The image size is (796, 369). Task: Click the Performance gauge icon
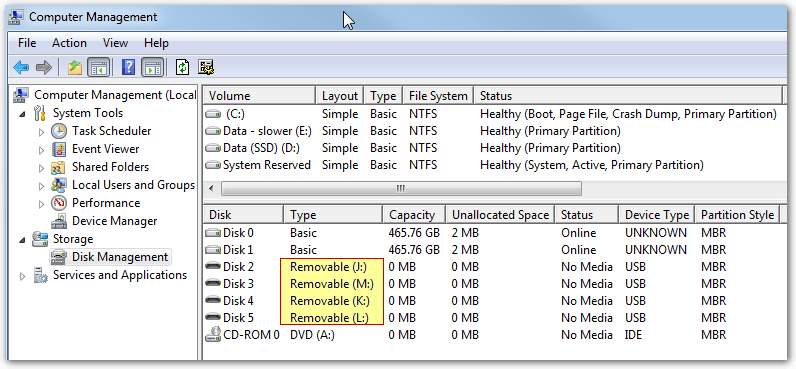click(59, 204)
